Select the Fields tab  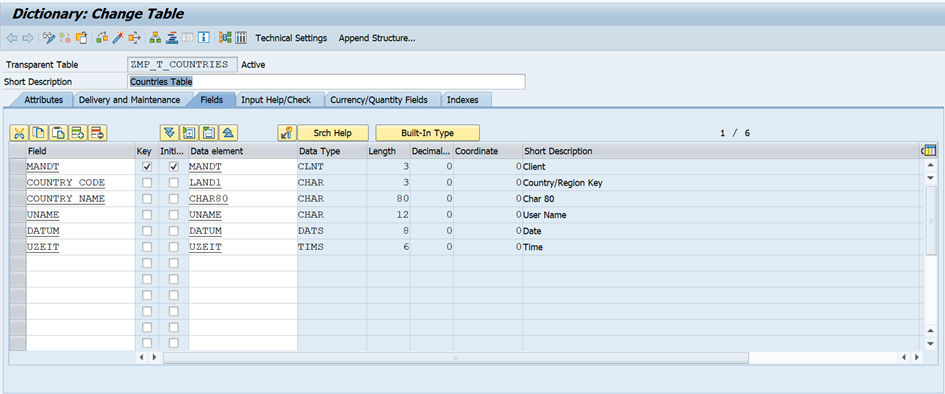[212, 100]
